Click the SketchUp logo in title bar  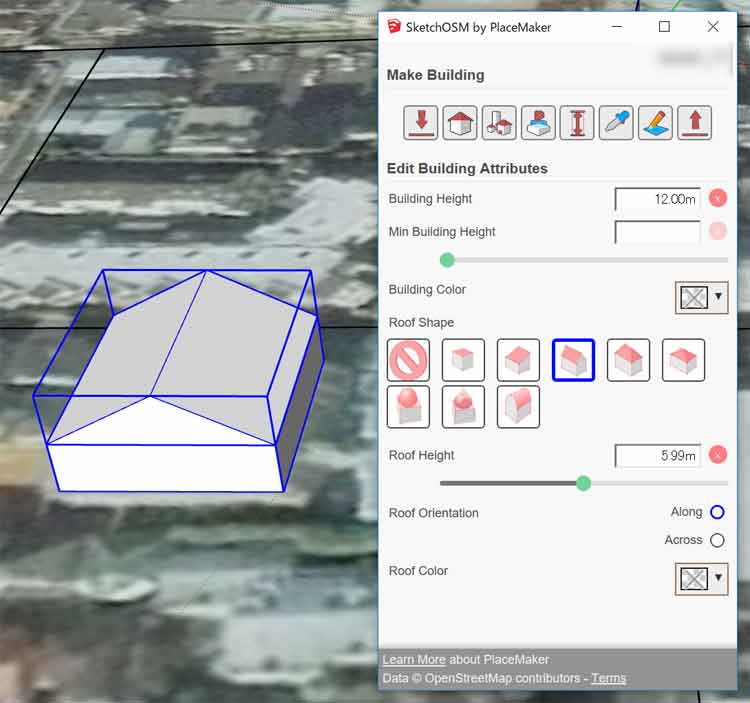394,27
